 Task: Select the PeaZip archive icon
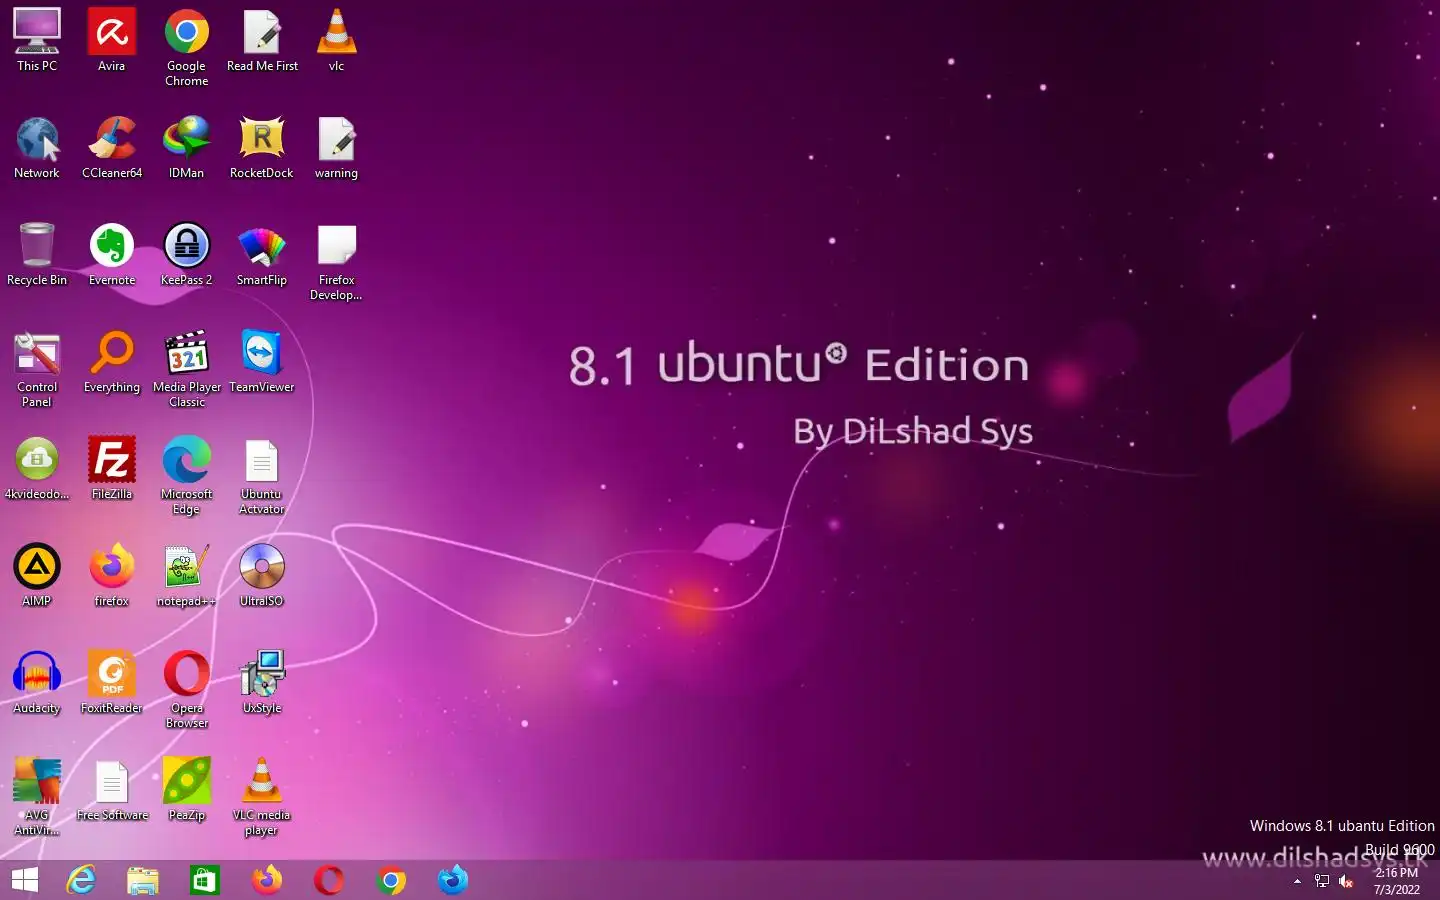point(187,790)
